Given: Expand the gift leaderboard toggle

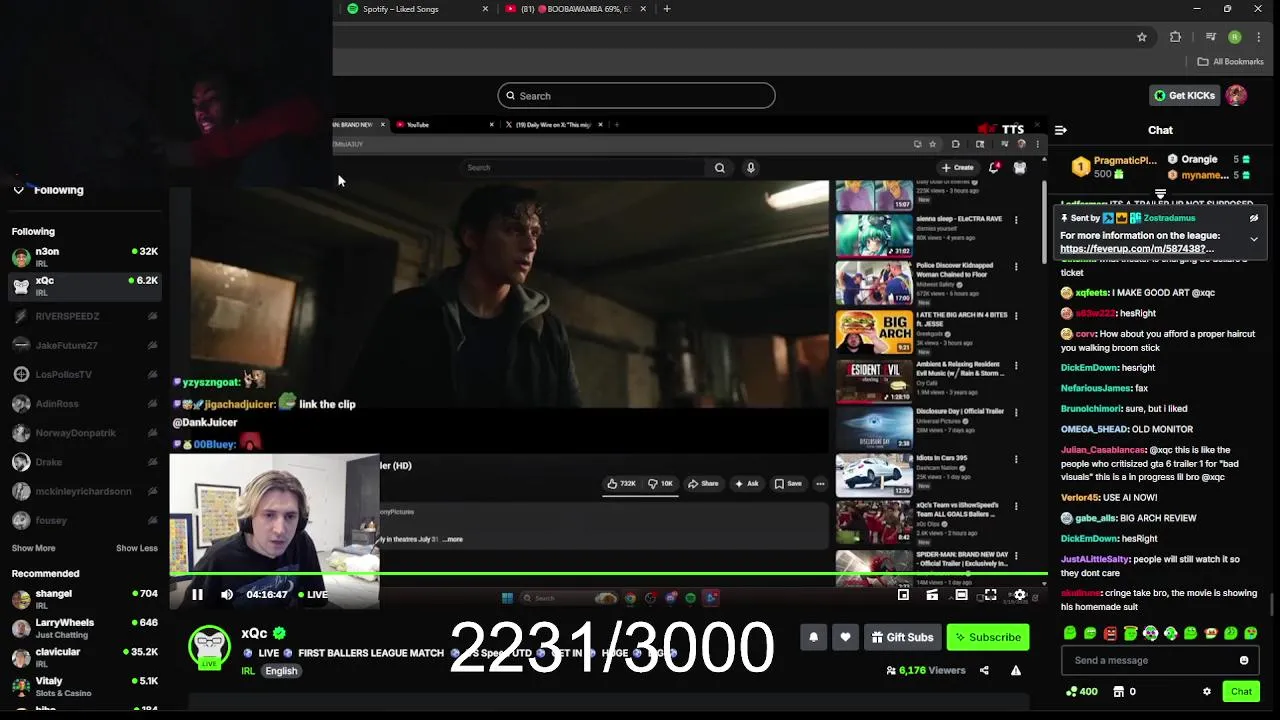Looking at the screenshot, I should (x=1160, y=193).
